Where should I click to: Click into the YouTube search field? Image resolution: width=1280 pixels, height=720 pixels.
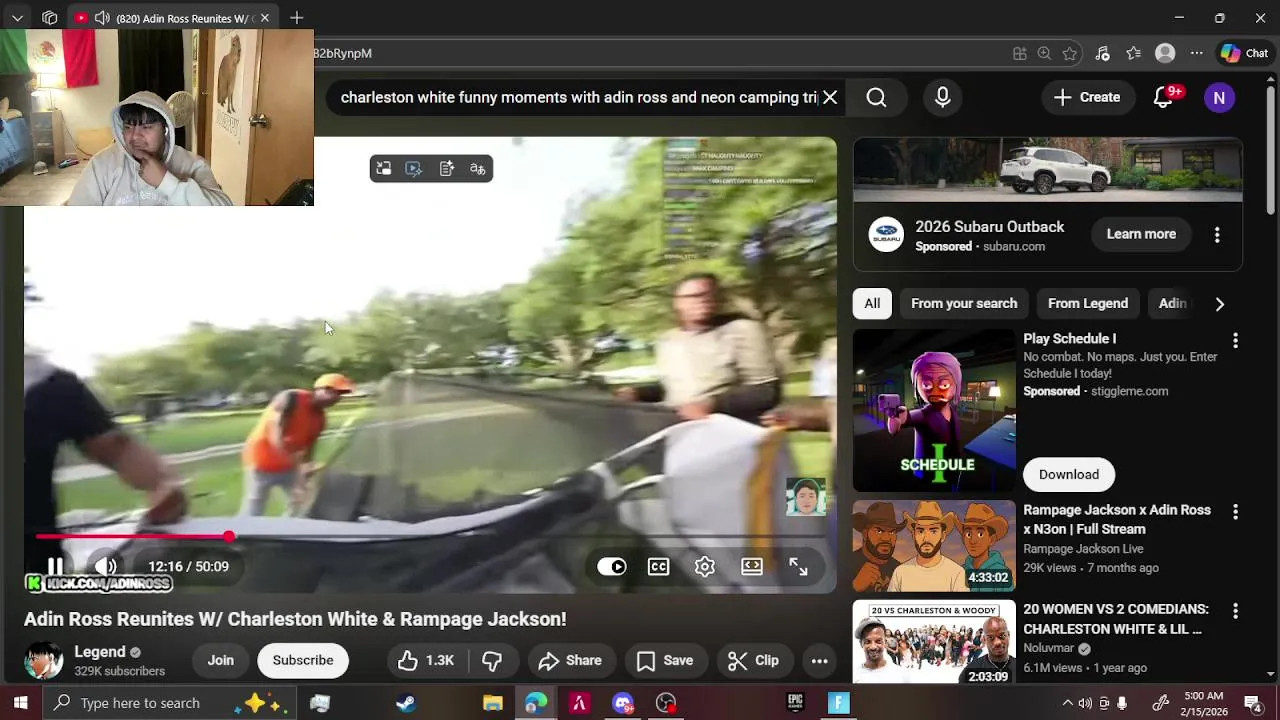coord(578,97)
